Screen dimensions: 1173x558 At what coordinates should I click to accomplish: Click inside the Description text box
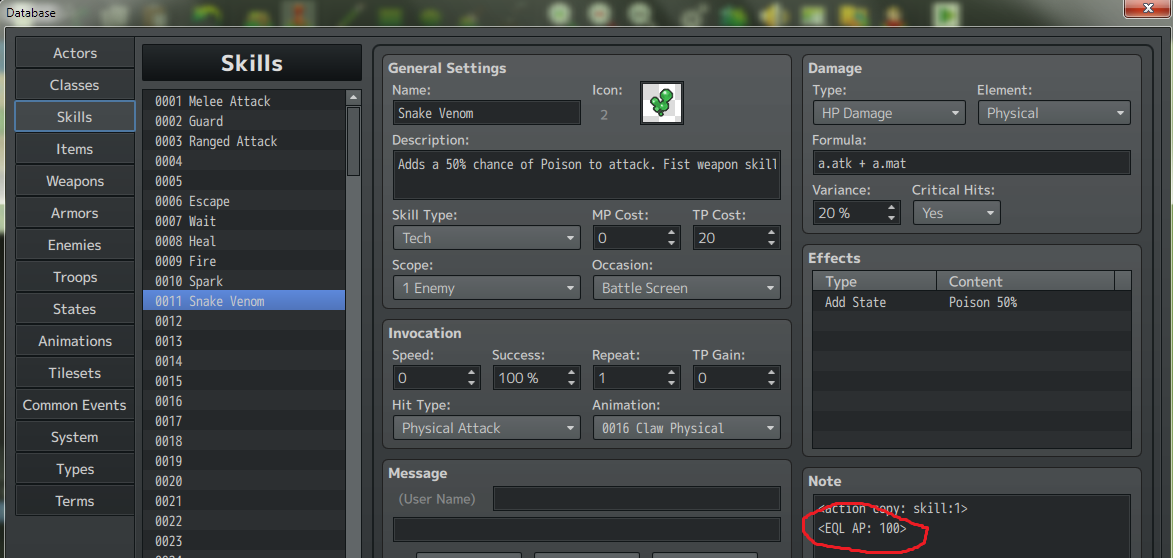(586, 175)
